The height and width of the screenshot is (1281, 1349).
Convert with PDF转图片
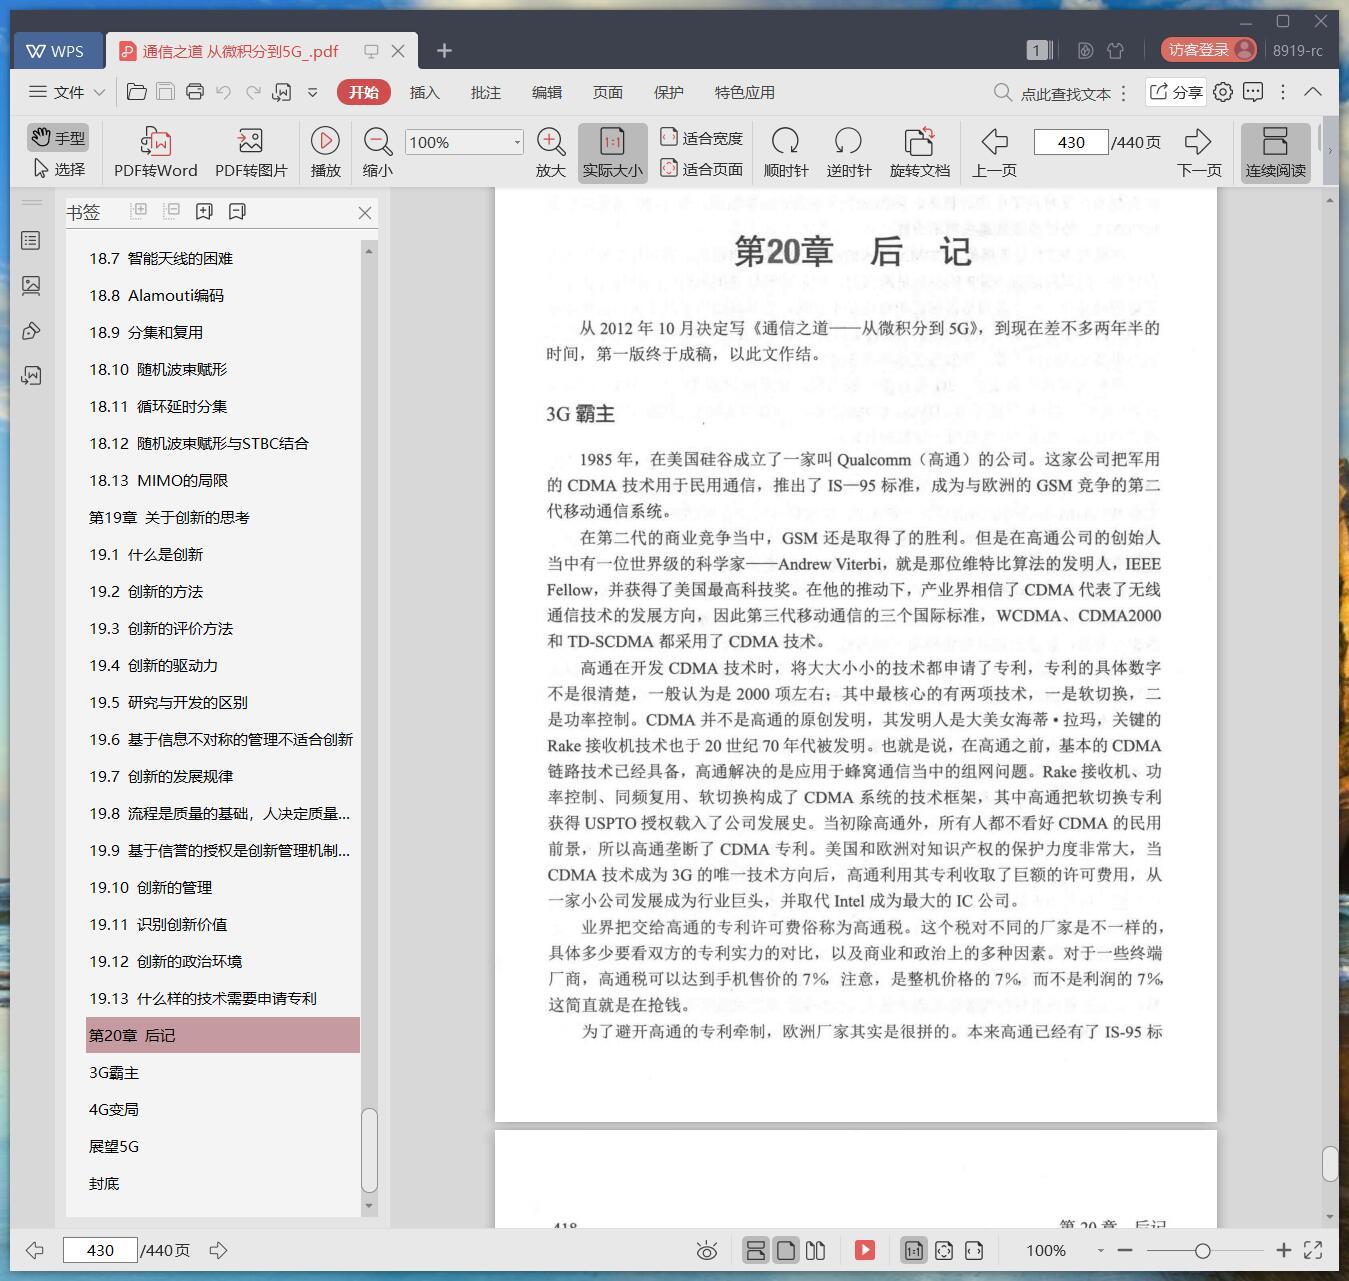[x=251, y=153]
